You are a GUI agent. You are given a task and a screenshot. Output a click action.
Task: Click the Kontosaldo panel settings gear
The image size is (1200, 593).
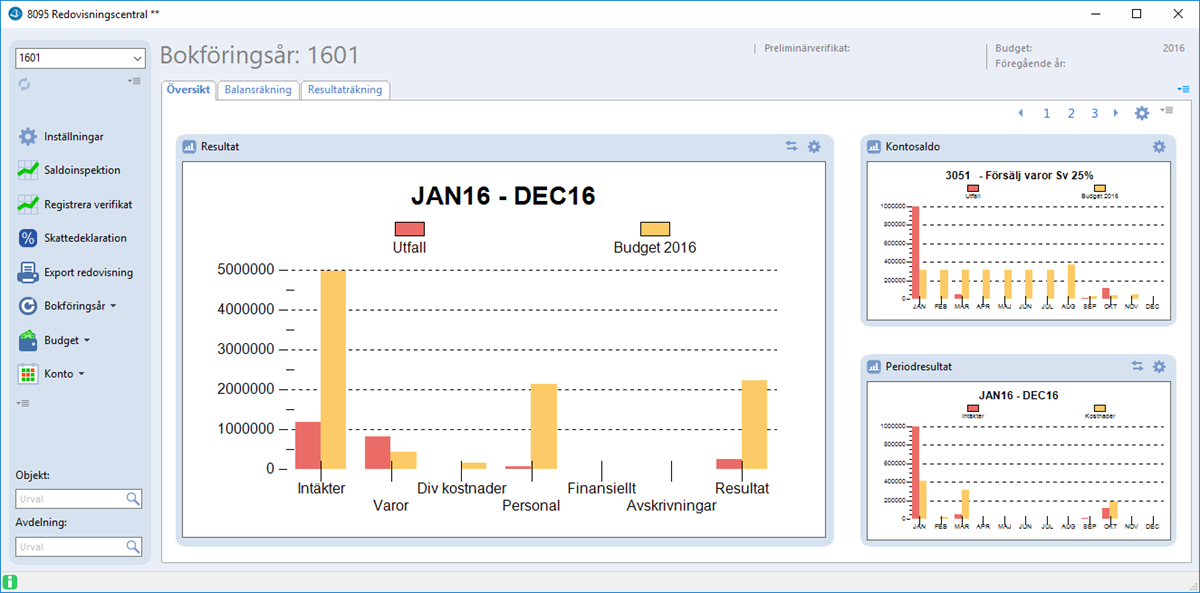pos(1159,147)
